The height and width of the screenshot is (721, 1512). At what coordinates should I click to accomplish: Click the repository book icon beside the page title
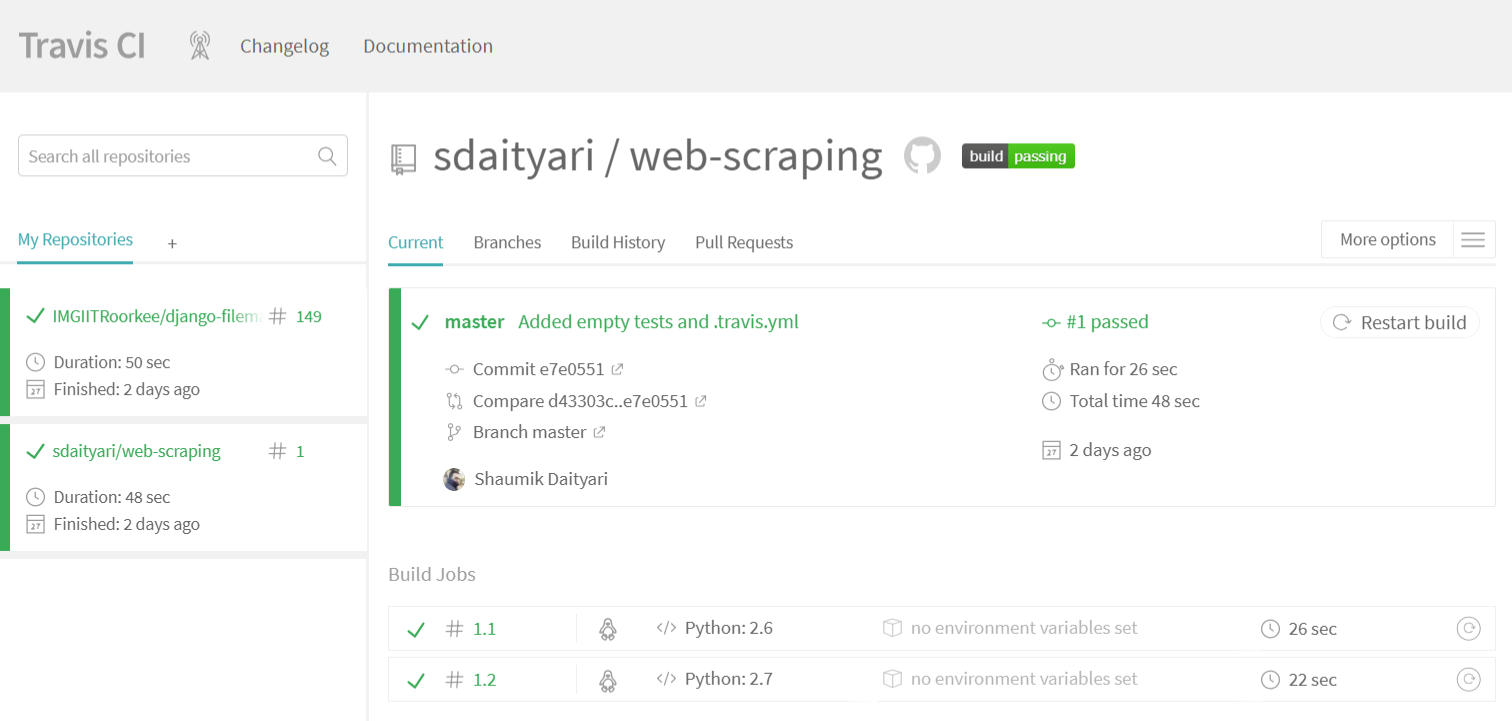(x=403, y=155)
